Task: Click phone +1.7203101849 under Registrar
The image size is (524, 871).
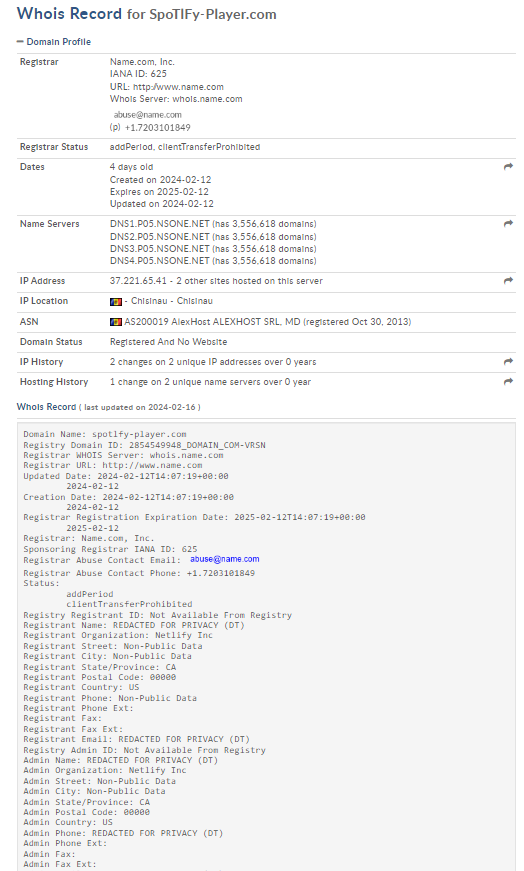Action: [x=157, y=128]
